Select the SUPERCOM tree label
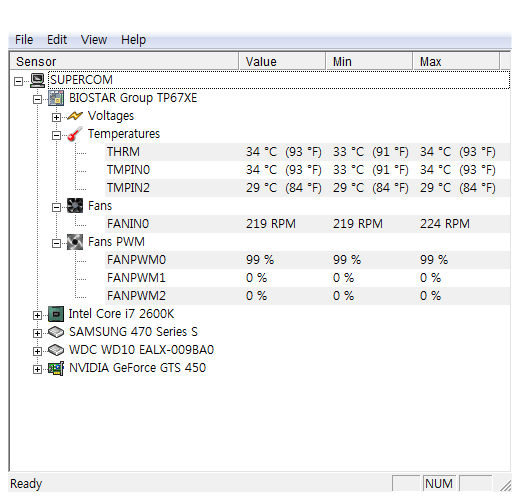This screenshot has height=500, width=520. [81, 80]
